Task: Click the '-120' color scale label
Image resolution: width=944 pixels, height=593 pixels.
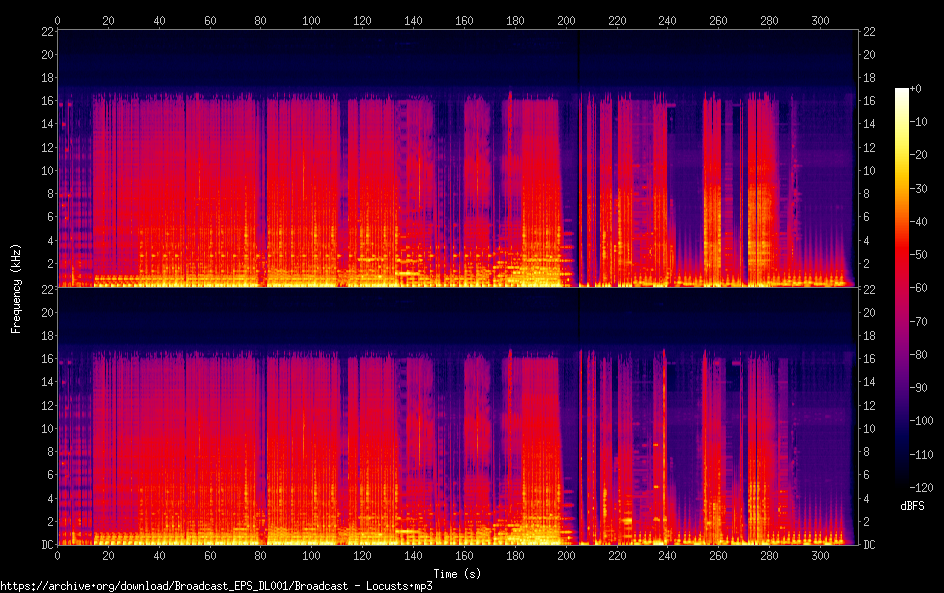Action: [921, 488]
